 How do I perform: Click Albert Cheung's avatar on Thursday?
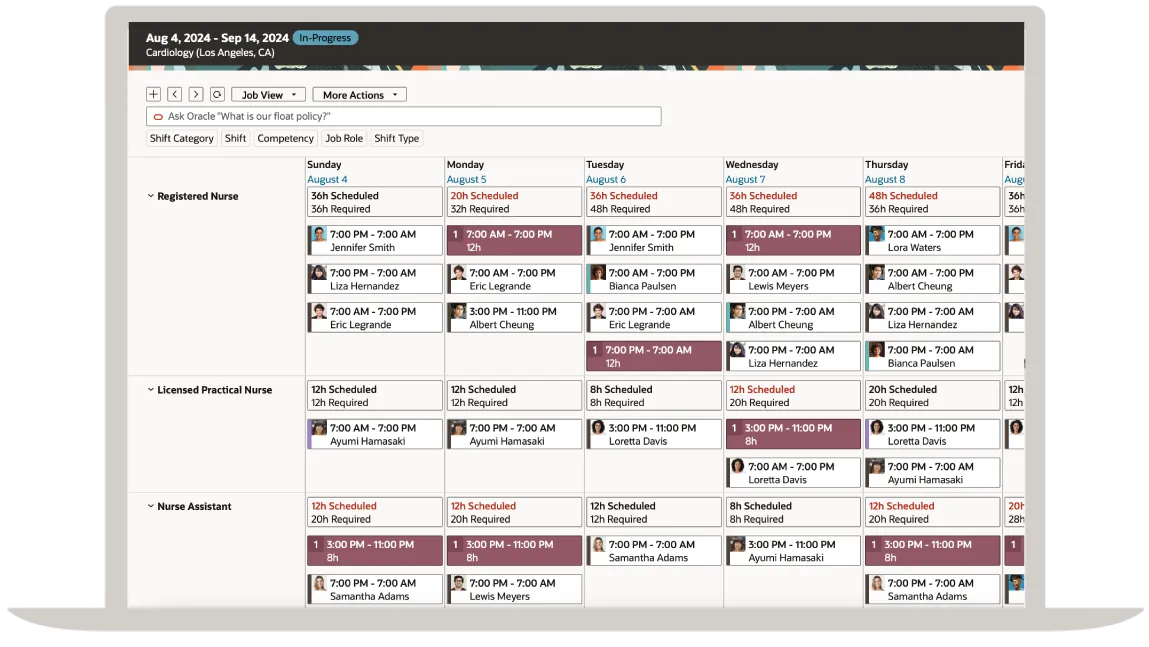click(876, 273)
